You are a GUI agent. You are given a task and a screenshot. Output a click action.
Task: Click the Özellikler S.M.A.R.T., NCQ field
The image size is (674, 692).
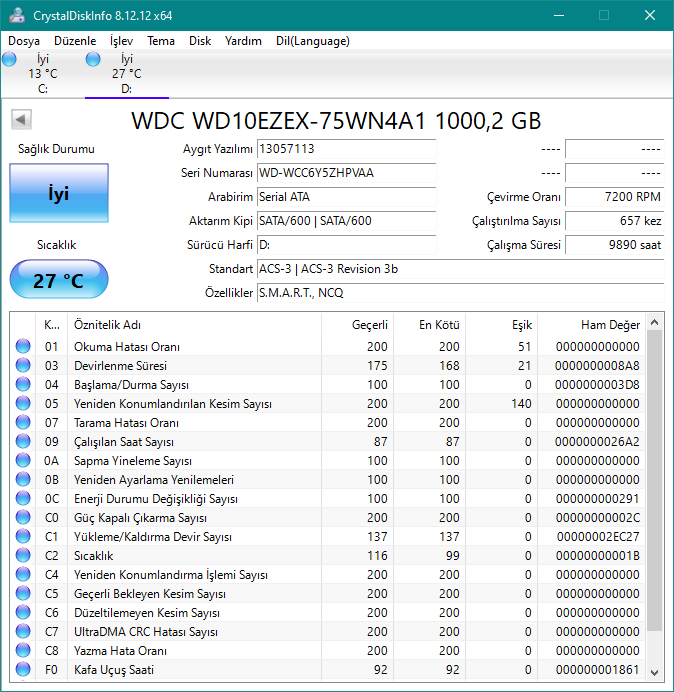(x=460, y=293)
